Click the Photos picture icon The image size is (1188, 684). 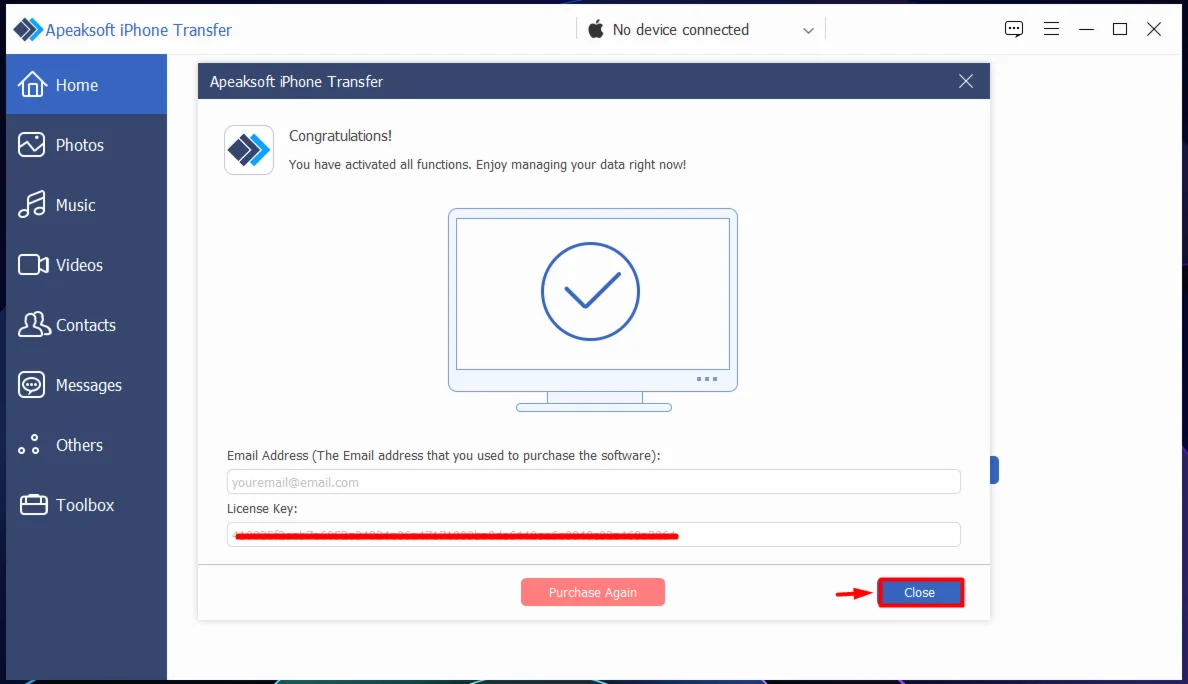32,144
